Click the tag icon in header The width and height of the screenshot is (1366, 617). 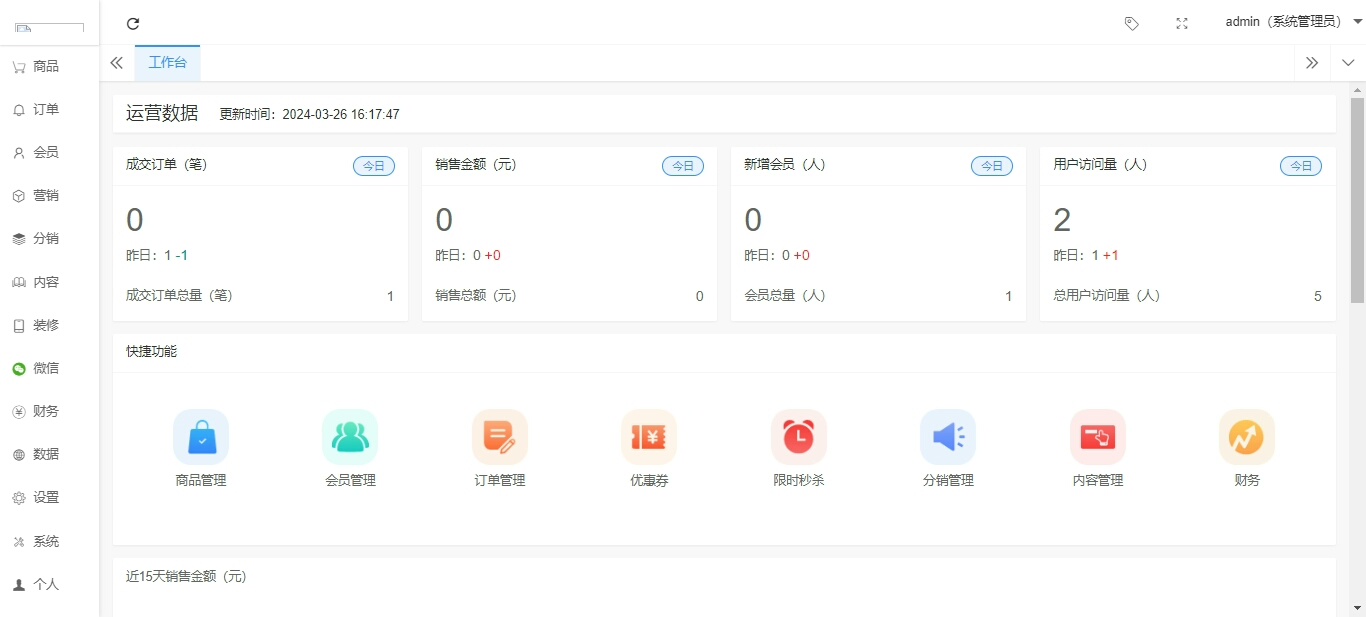tap(1131, 23)
